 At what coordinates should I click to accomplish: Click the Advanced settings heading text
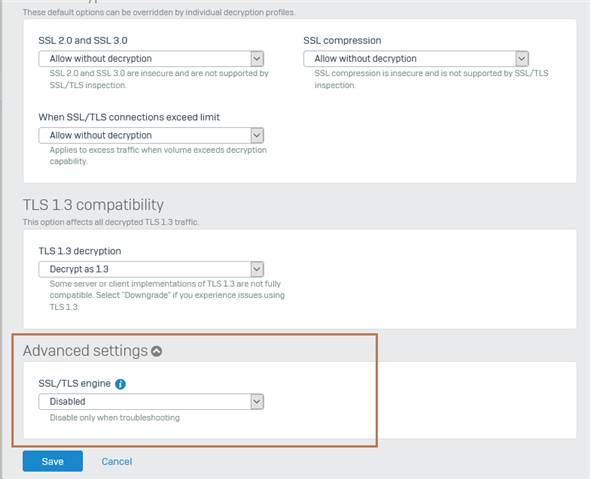85,351
